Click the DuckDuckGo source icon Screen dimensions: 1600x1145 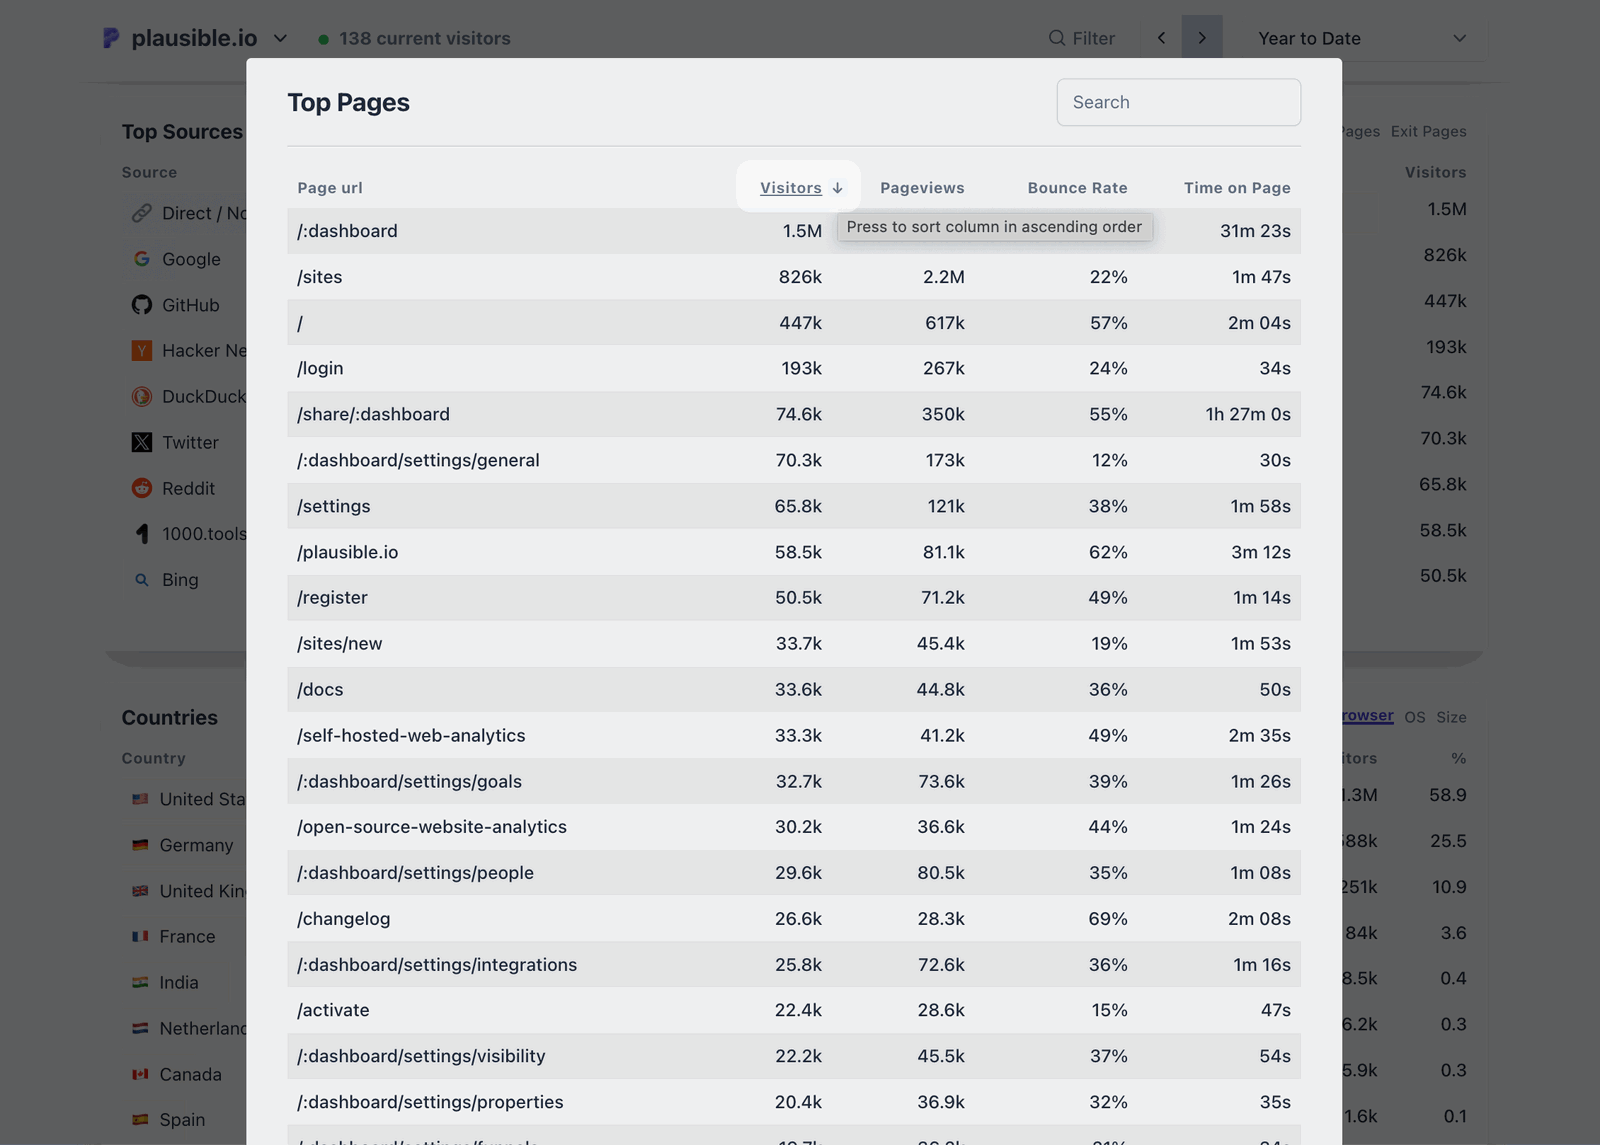(x=142, y=396)
